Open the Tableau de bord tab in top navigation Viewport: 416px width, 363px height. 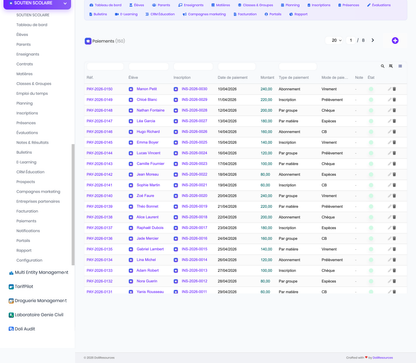click(105, 5)
